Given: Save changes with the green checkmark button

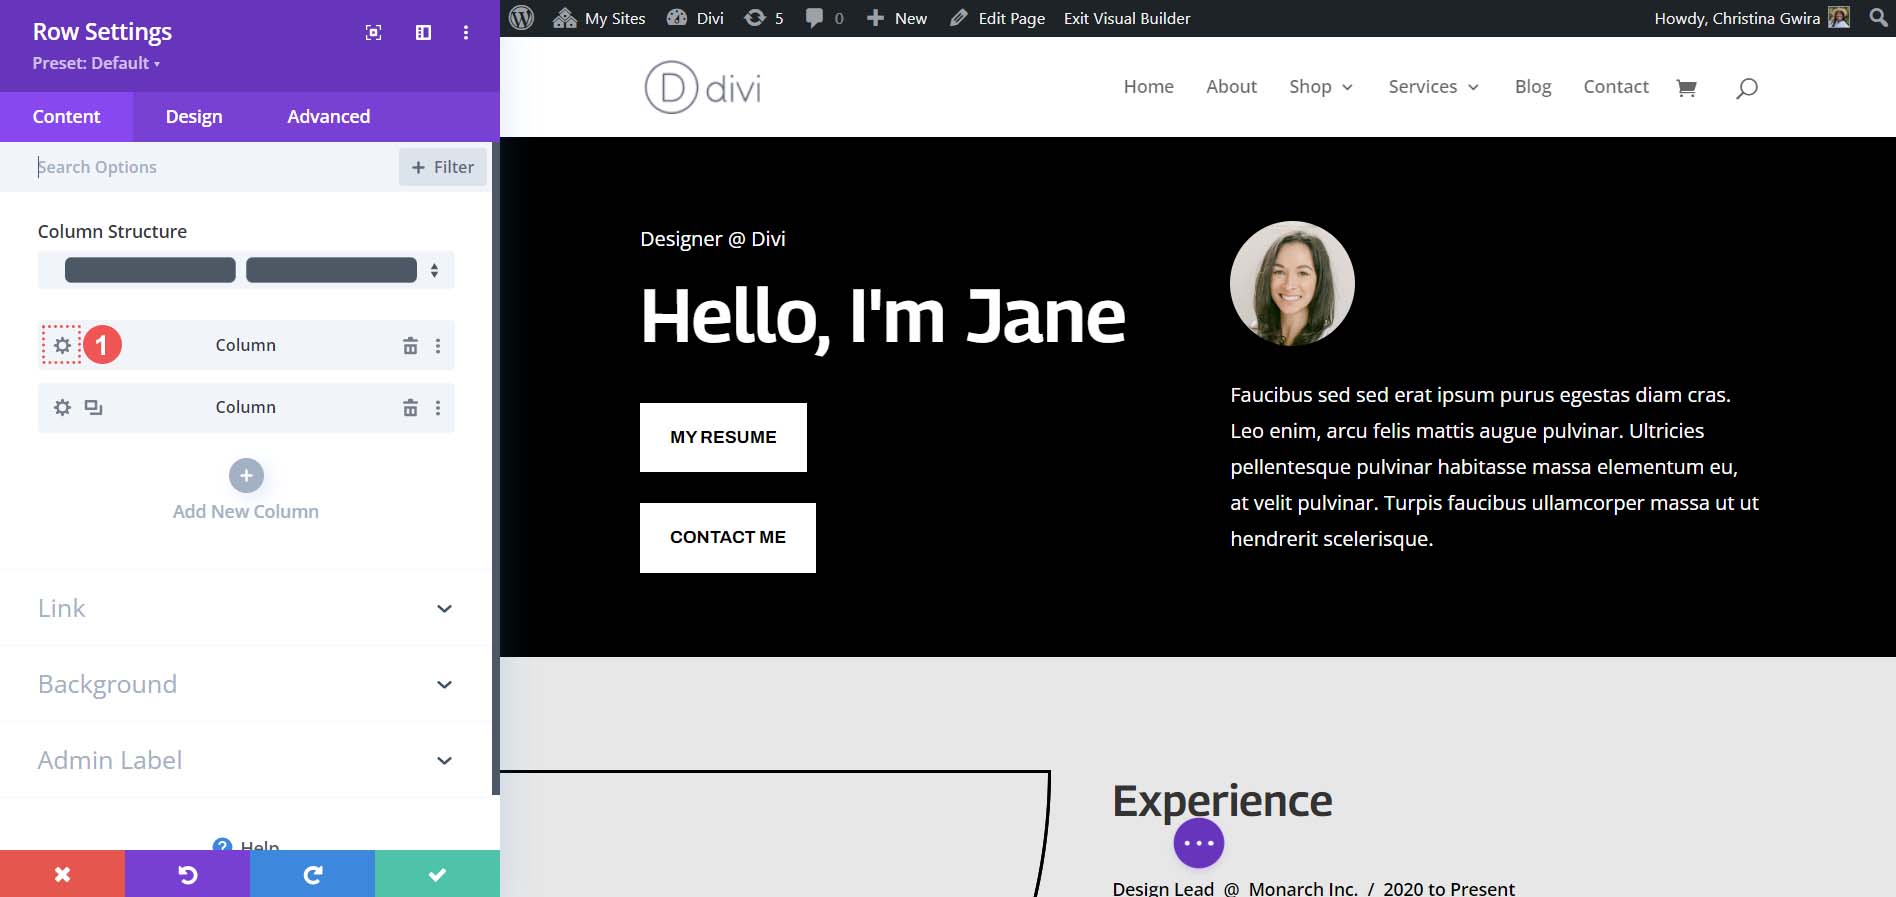Looking at the screenshot, I should pos(437,874).
